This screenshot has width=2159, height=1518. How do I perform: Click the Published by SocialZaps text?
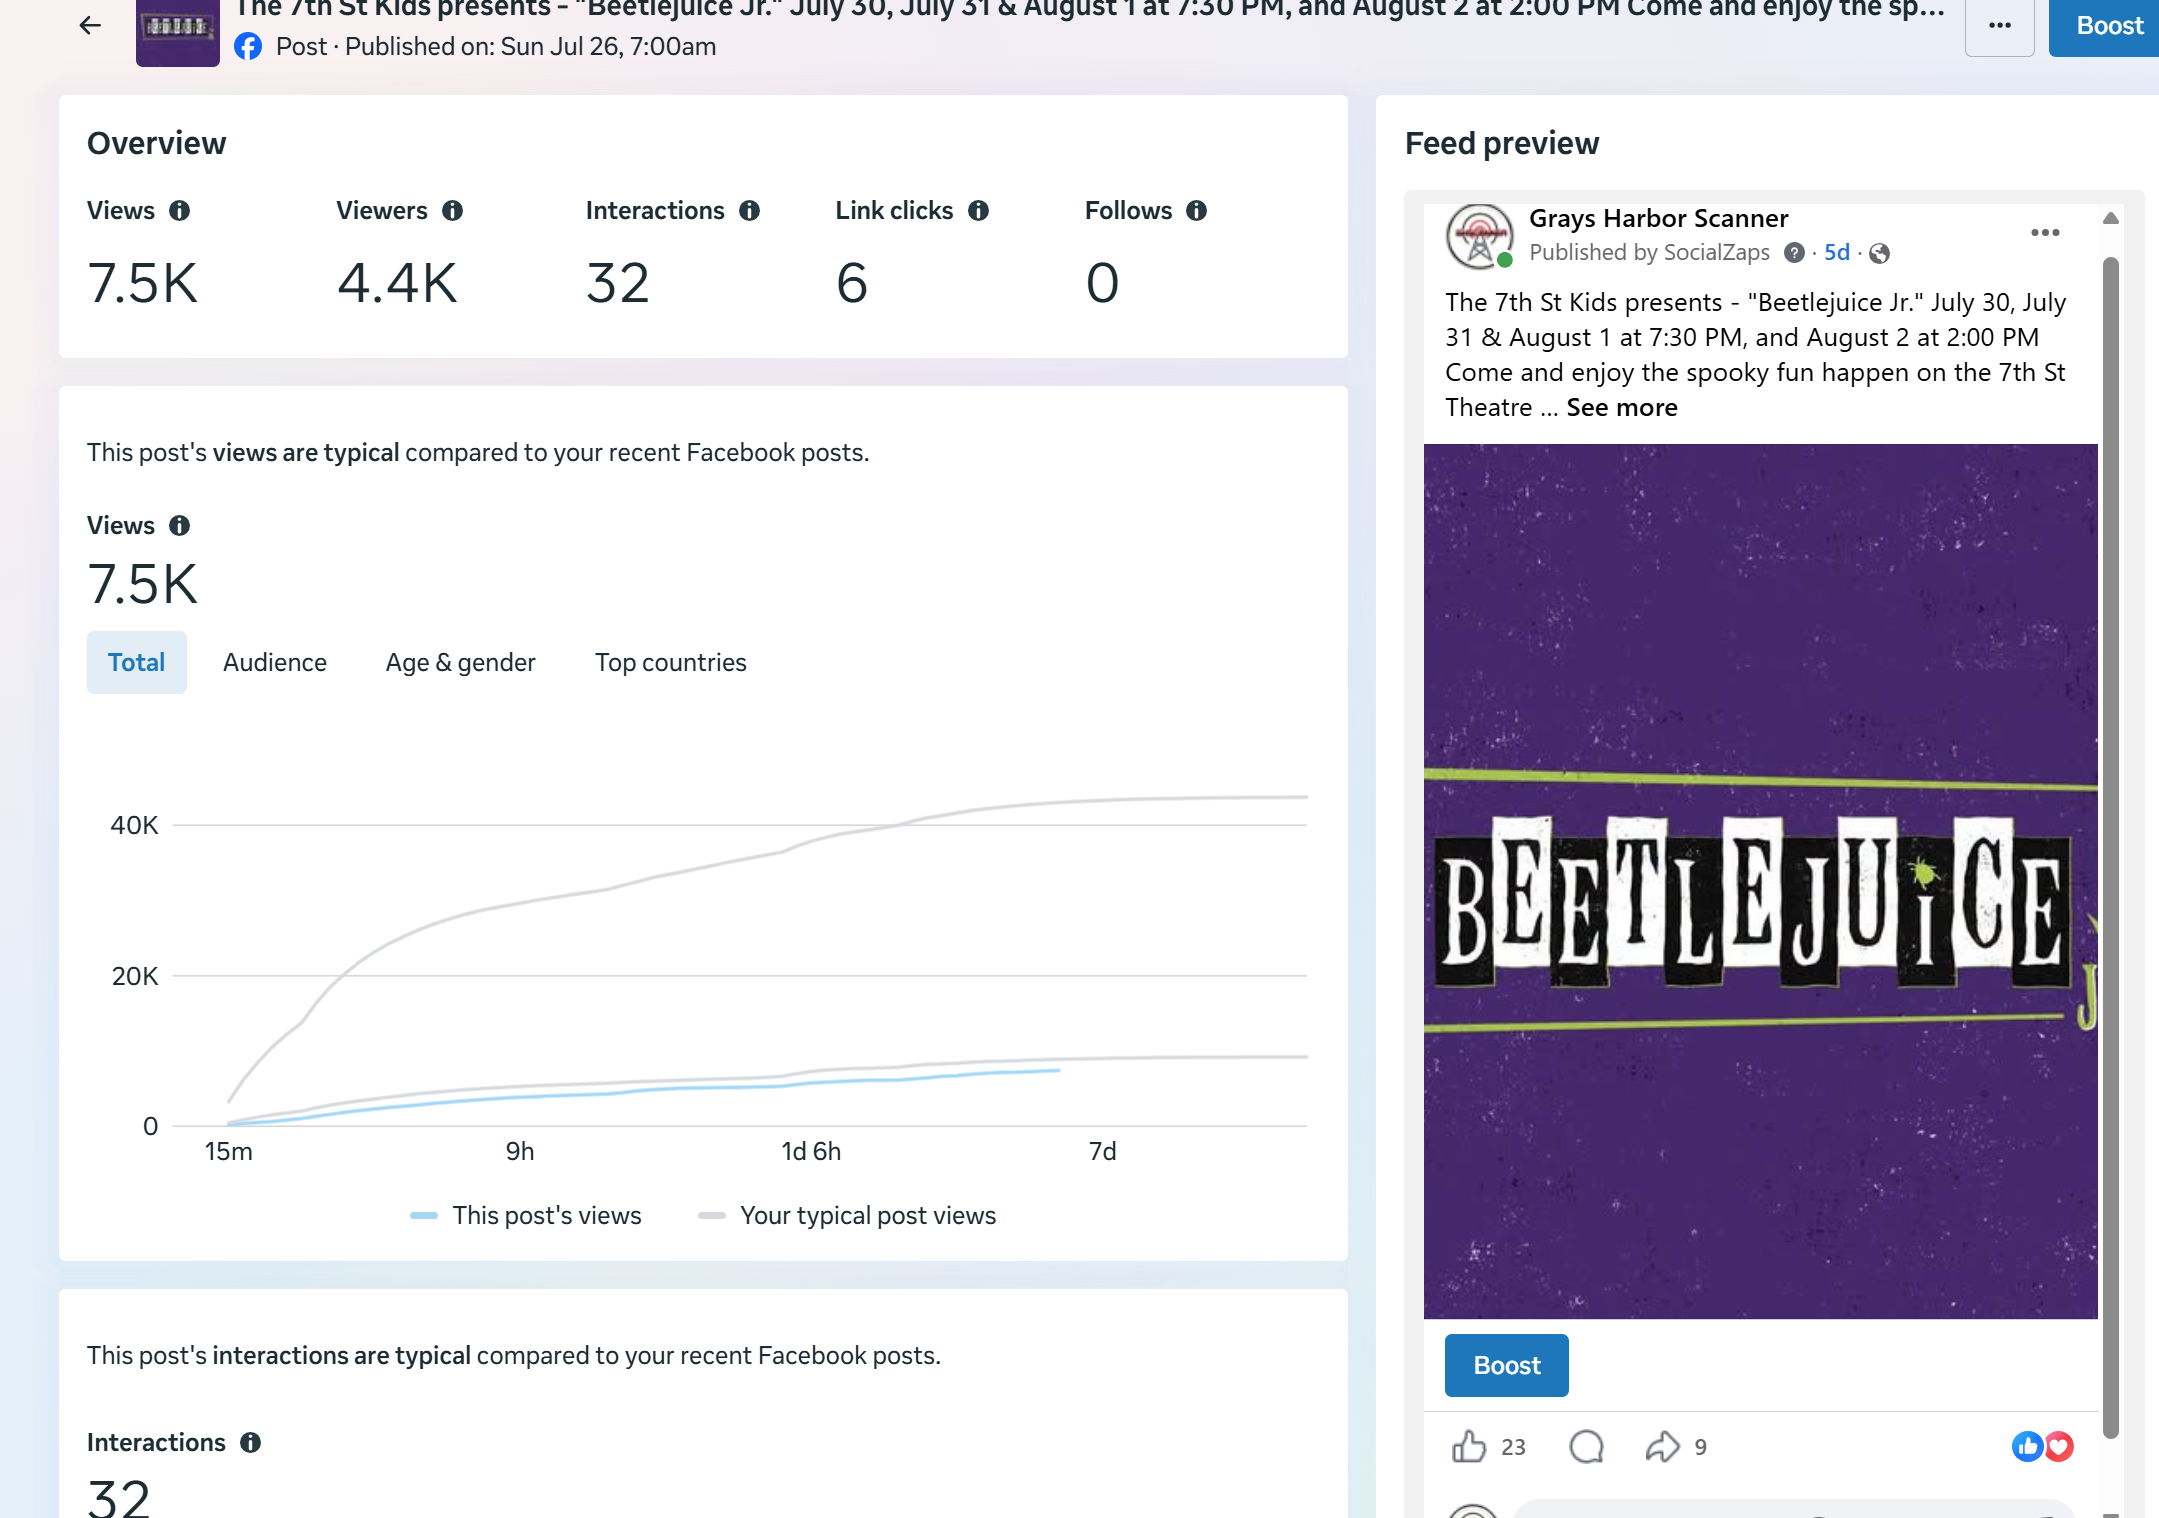pyautogui.click(x=1650, y=253)
